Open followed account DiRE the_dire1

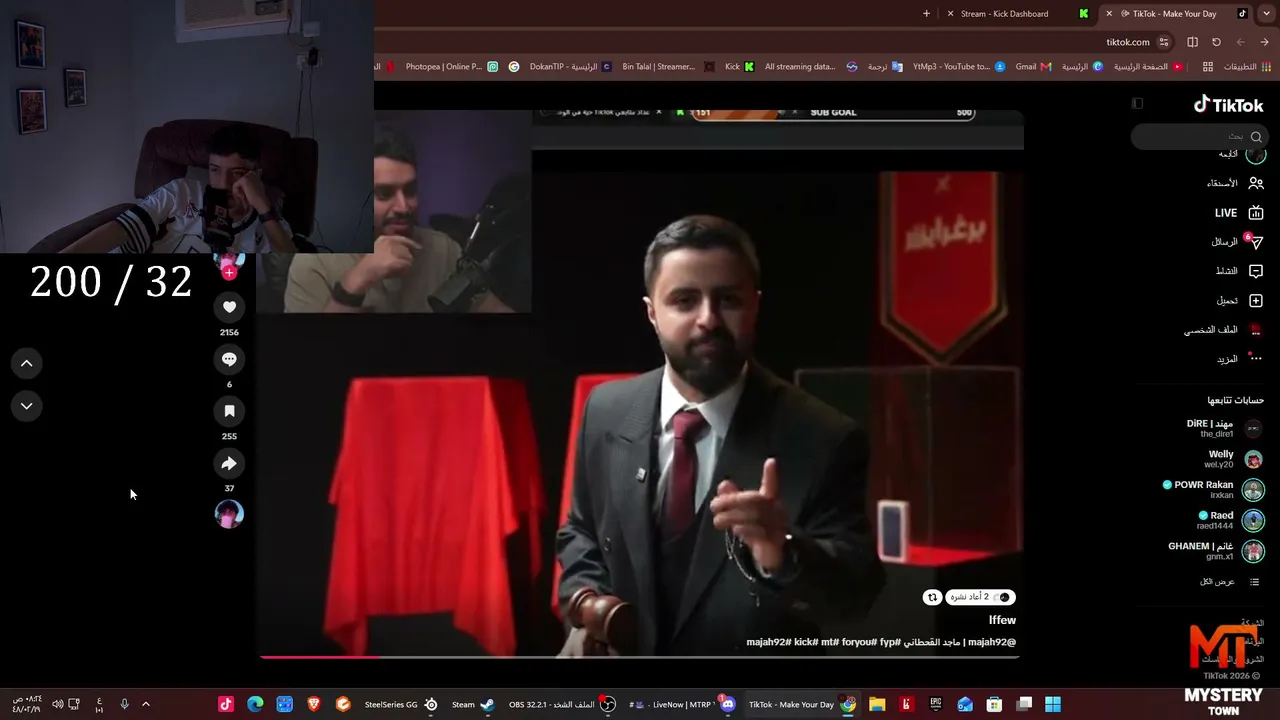point(1224,428)
